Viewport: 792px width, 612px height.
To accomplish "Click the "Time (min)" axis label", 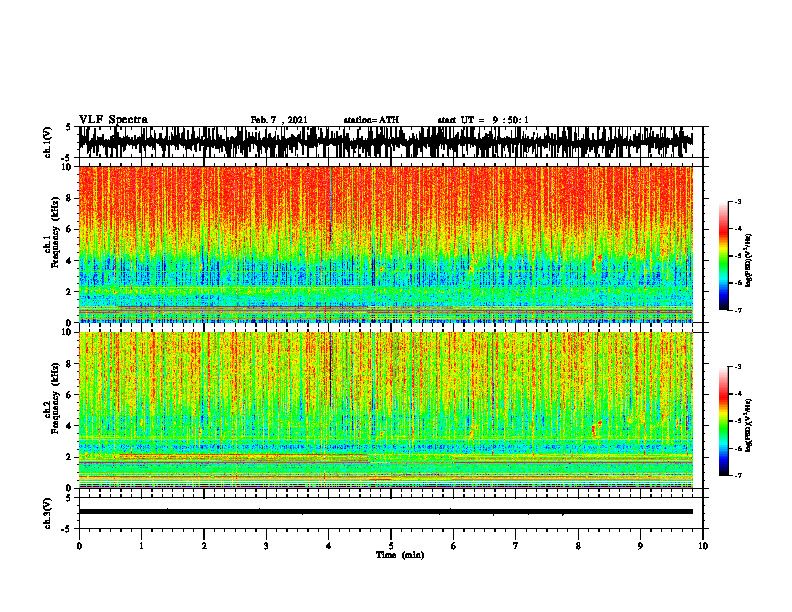I will pyautogui.click(x=400, y=555).
